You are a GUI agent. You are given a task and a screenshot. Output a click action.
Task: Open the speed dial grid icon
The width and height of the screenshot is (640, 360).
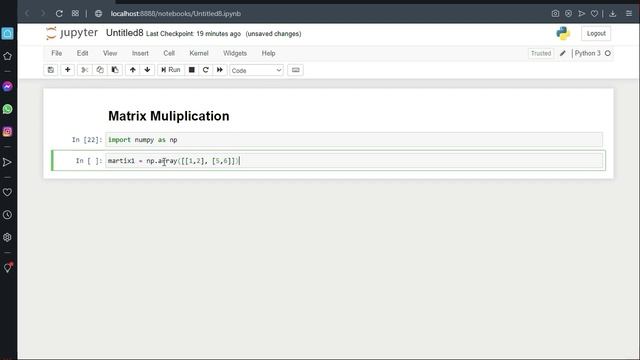tap(75, 13)
